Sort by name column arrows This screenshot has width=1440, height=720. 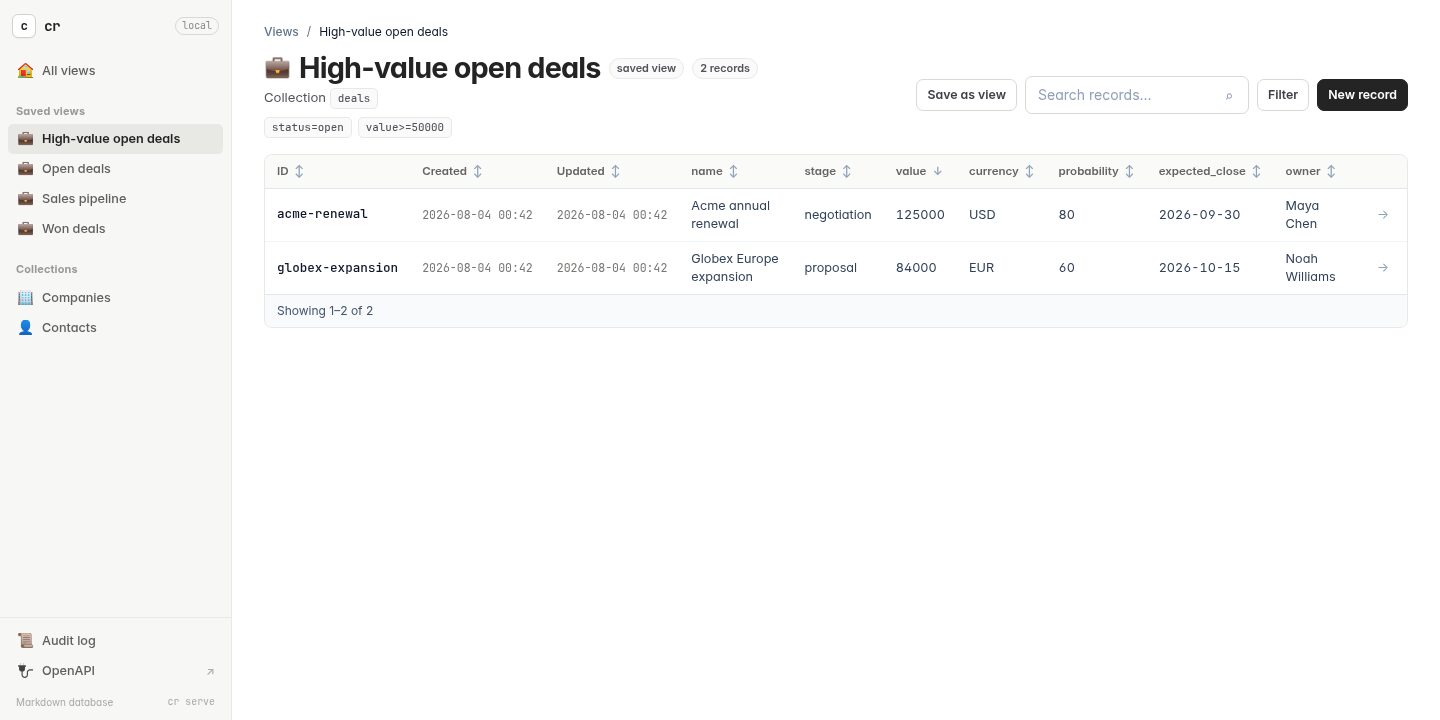click(733, 172)
